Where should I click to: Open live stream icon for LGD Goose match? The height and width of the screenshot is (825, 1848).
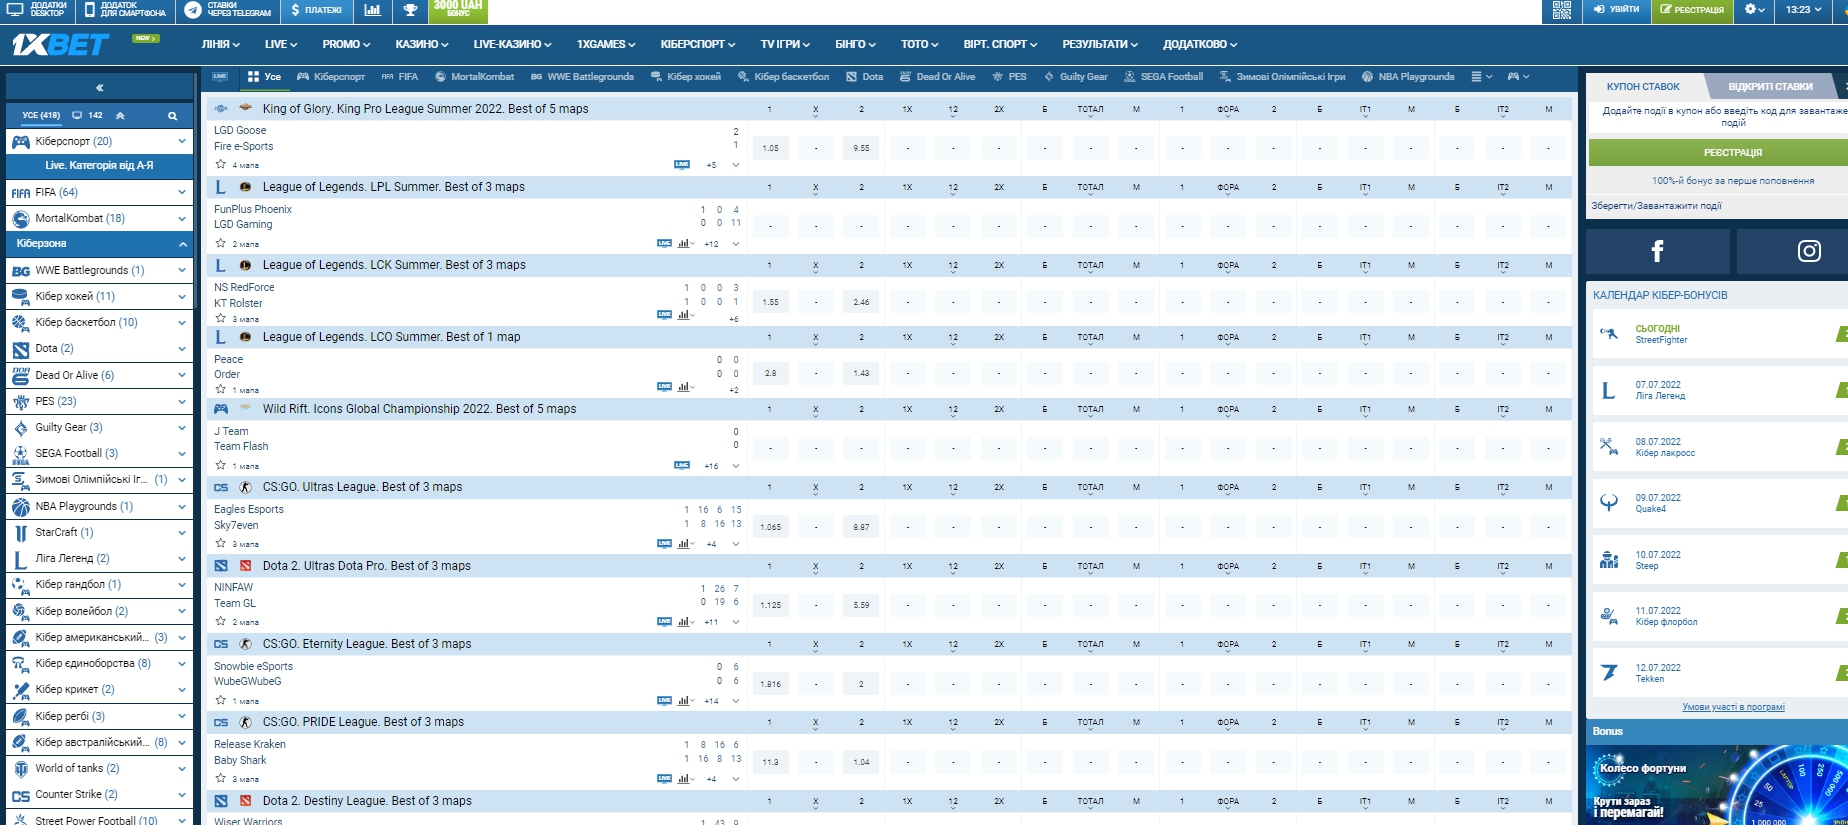(682, 165)
